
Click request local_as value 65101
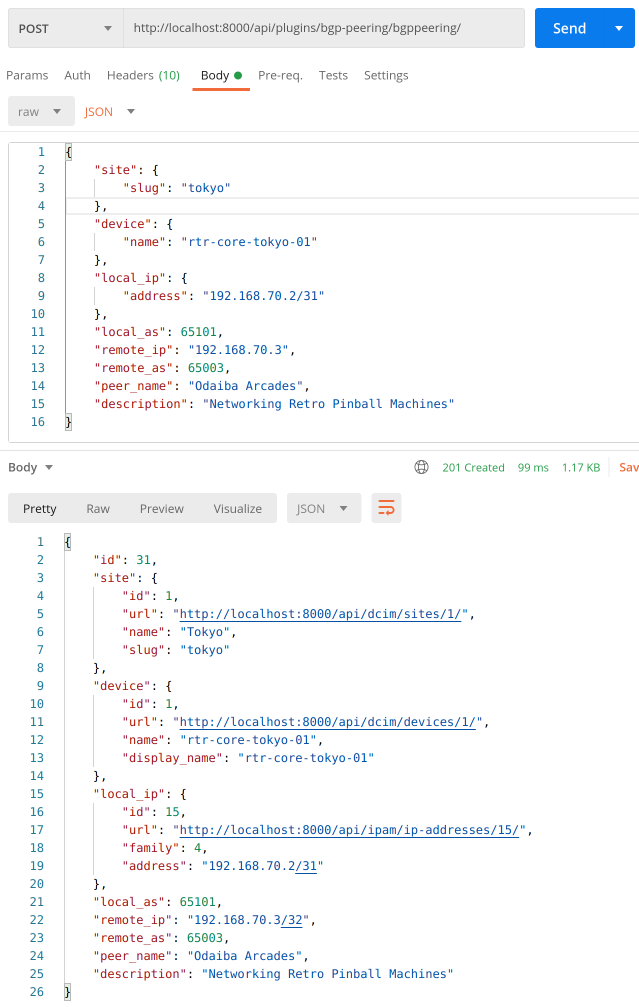click(198, 332)
